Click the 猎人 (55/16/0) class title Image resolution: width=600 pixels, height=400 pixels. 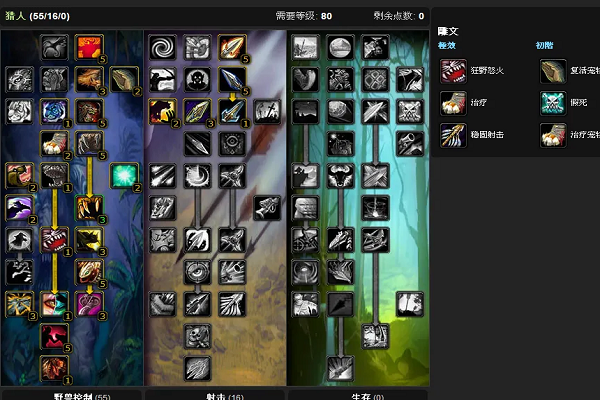tap(38, 16)
